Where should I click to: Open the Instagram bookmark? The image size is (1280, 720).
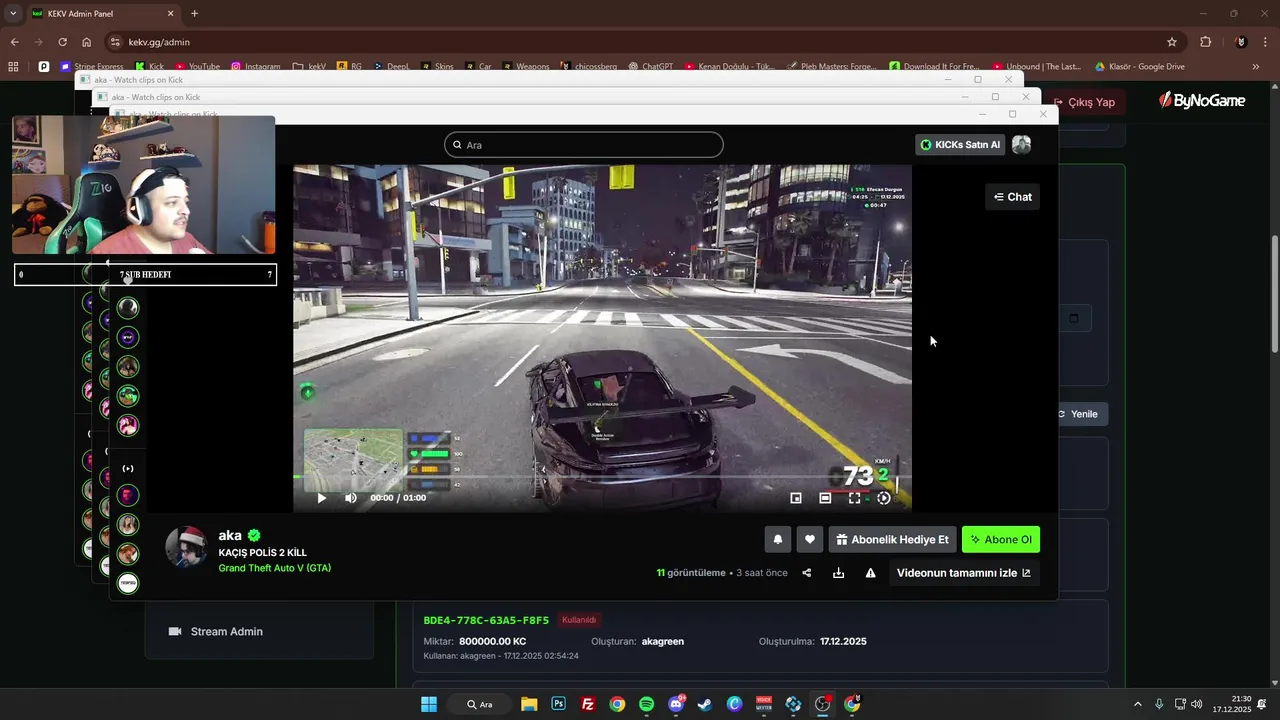[x=256, y=66]
